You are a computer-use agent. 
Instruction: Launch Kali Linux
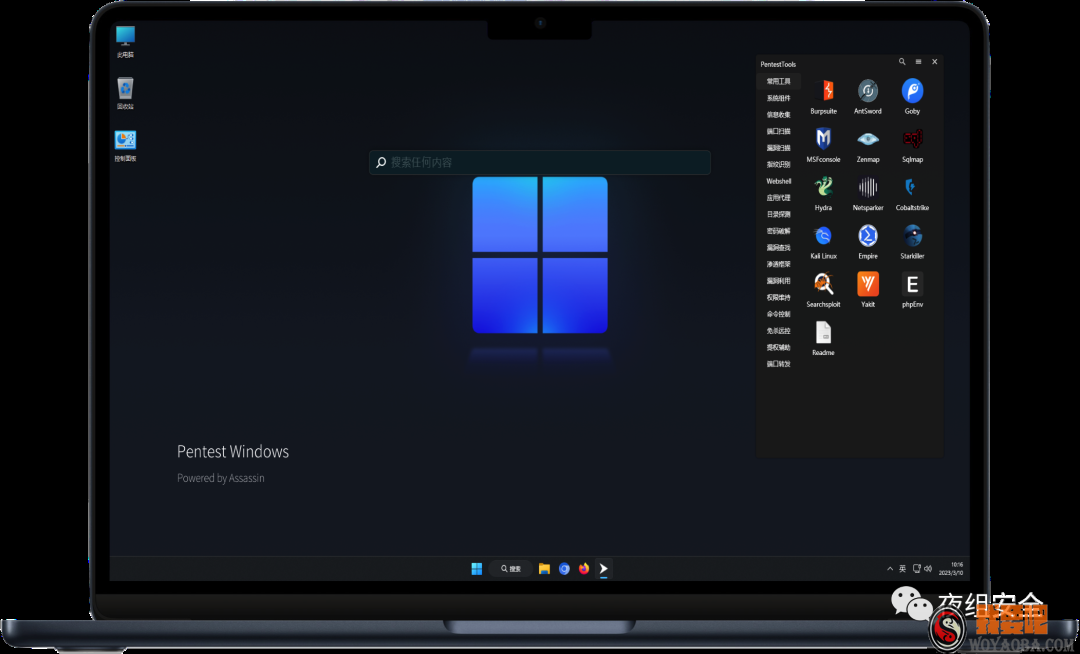(823, 241)
